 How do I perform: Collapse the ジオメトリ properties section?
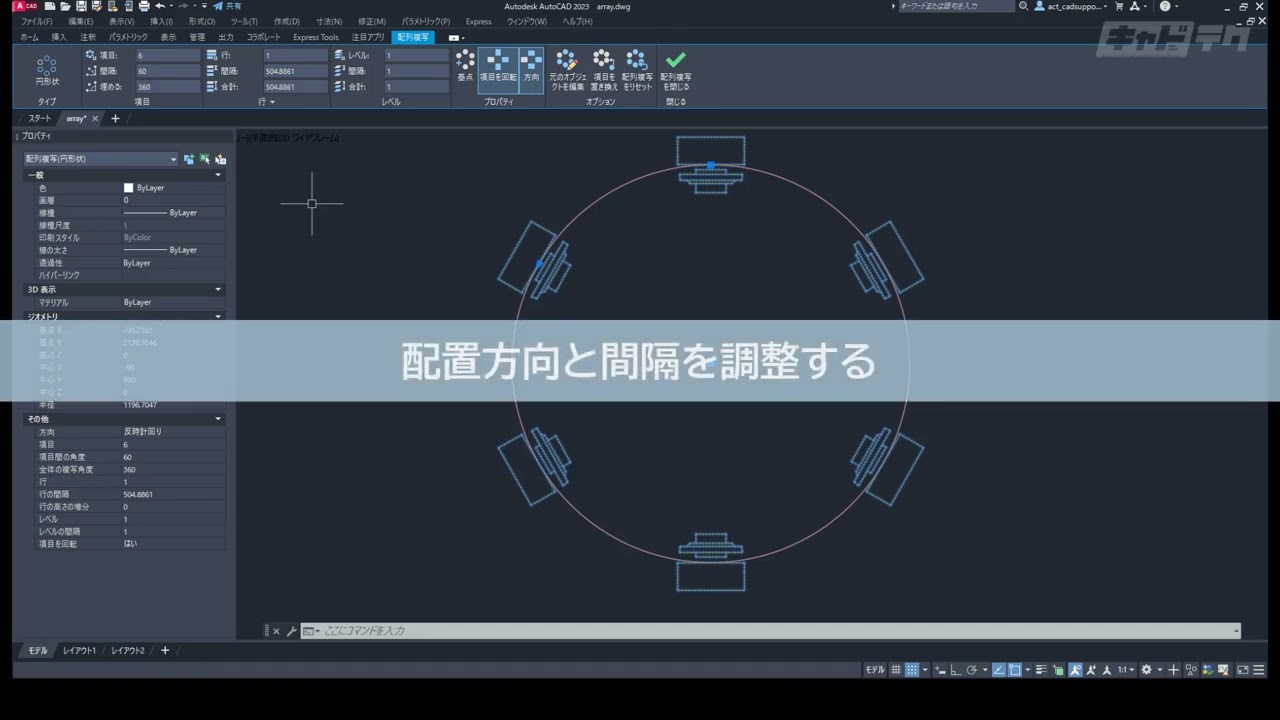pyautogui.click(x=218, y=316)
